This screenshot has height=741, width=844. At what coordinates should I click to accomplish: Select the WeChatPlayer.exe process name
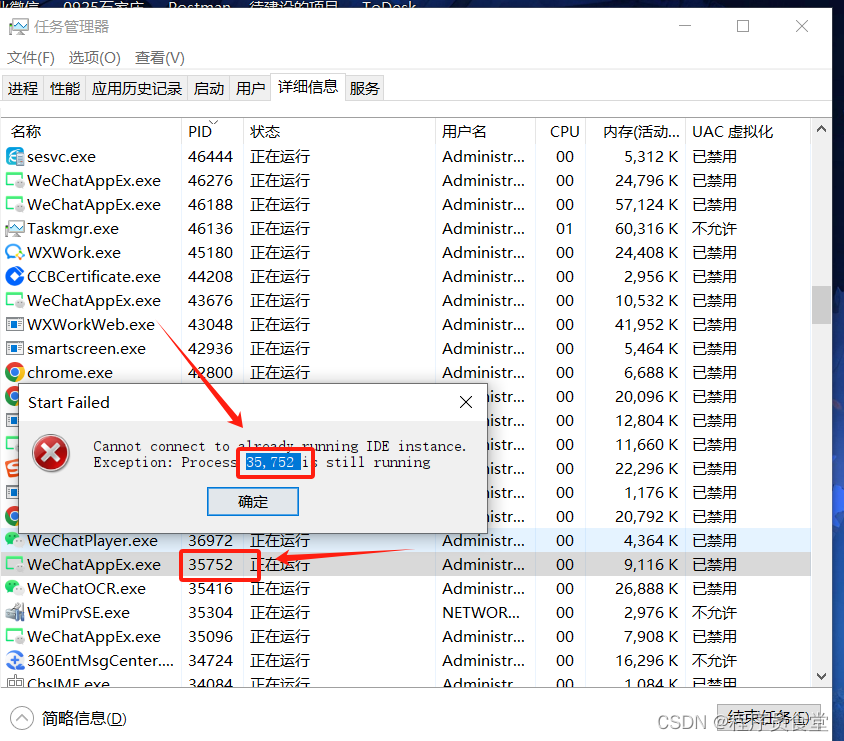[x=92, y=540]
